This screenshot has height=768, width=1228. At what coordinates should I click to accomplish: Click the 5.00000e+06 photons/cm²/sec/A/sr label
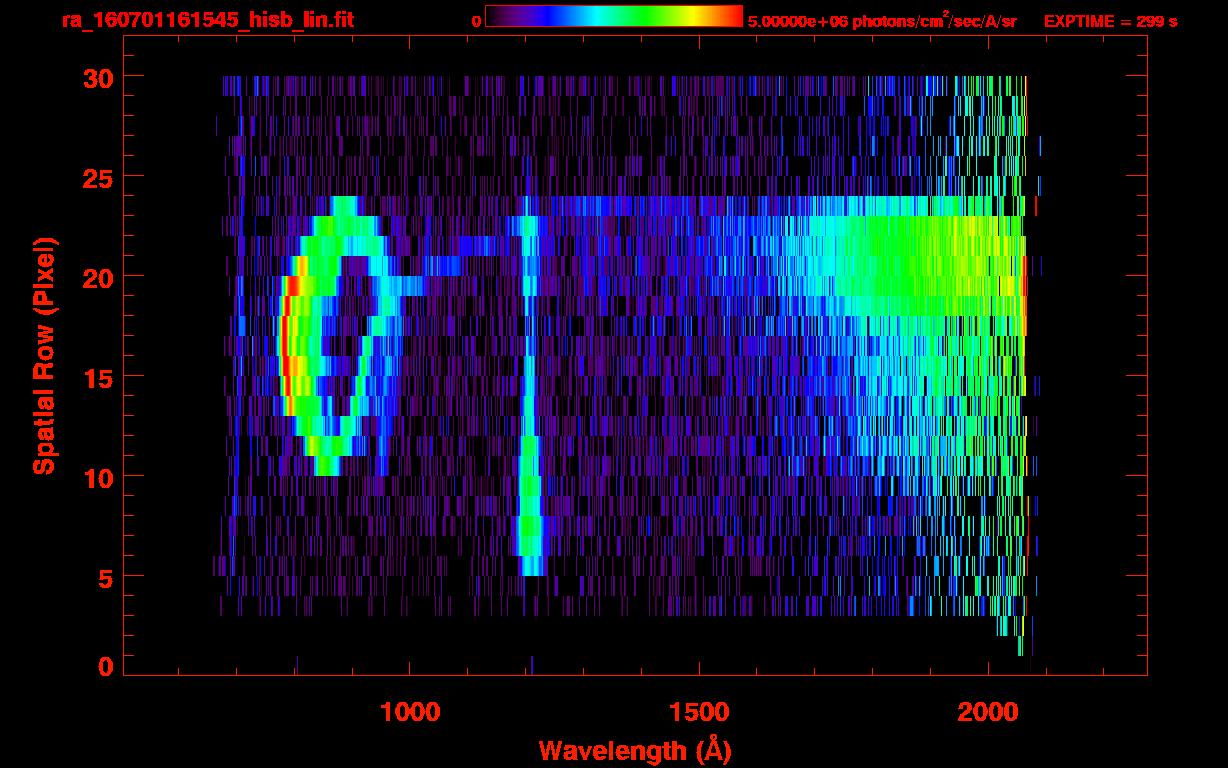(882, 20)
